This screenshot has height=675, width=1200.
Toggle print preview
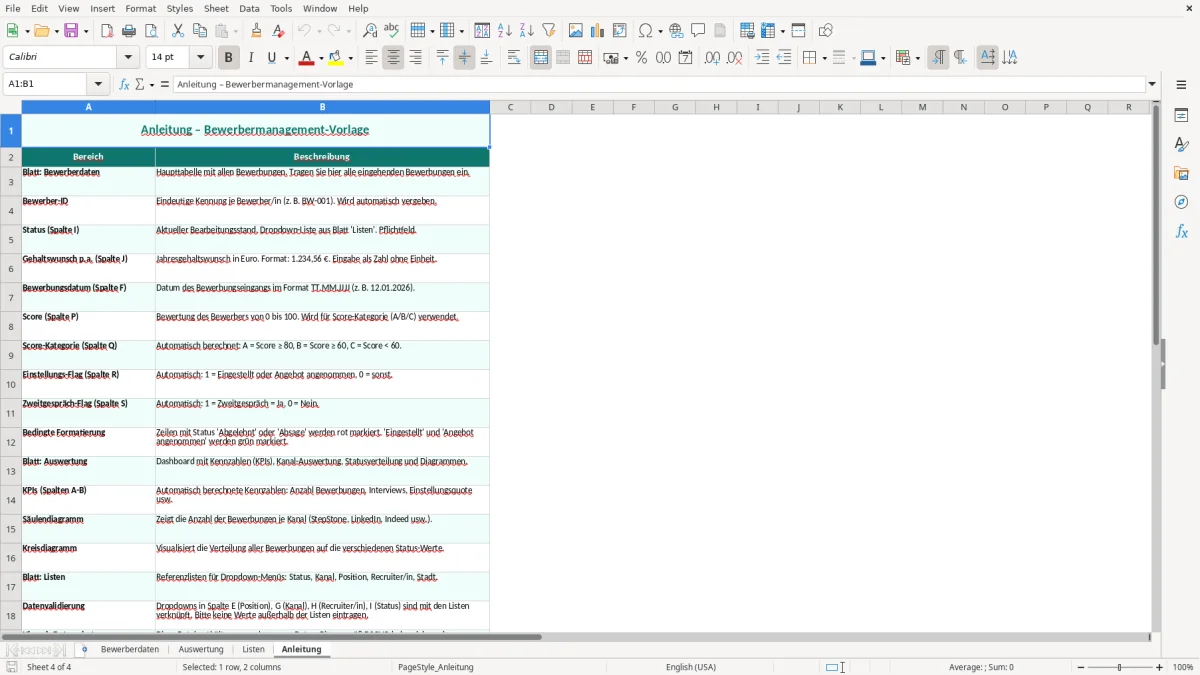coord(151,31)
